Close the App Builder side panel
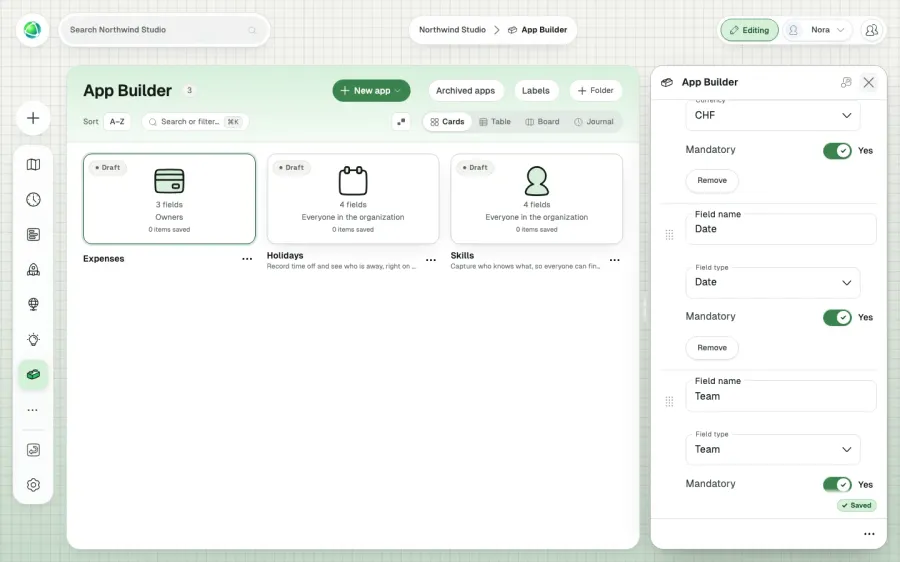The width and height of the screenshot is (900, 562). click(868, 83)
